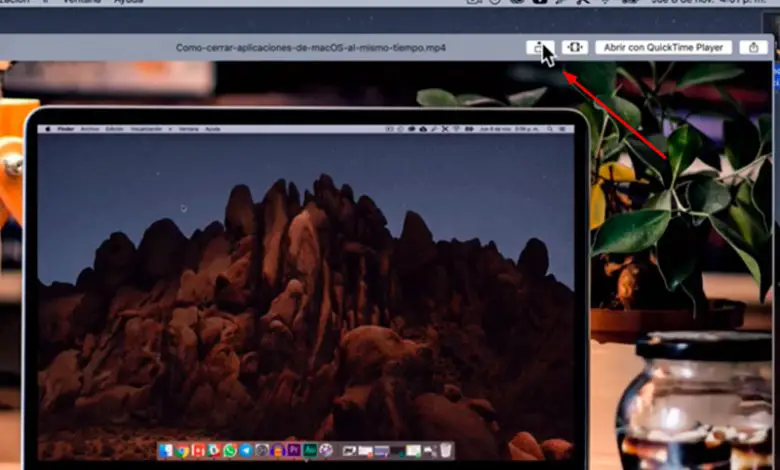Click the trim video button in Quick Look
The width and height of the screenshot is (780, 470).
coord(575,47)
